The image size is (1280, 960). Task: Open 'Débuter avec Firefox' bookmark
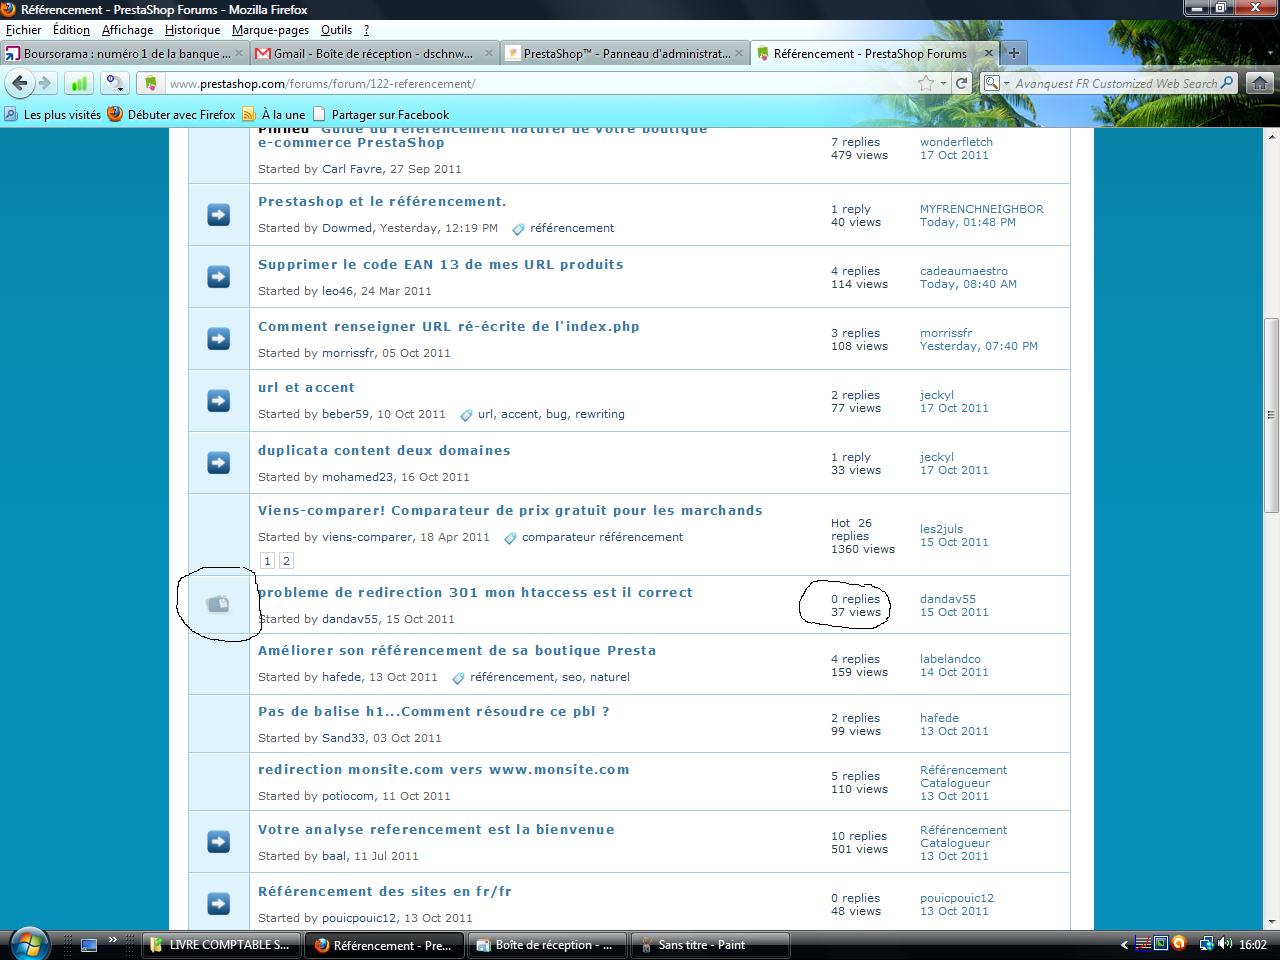(172, 114)
